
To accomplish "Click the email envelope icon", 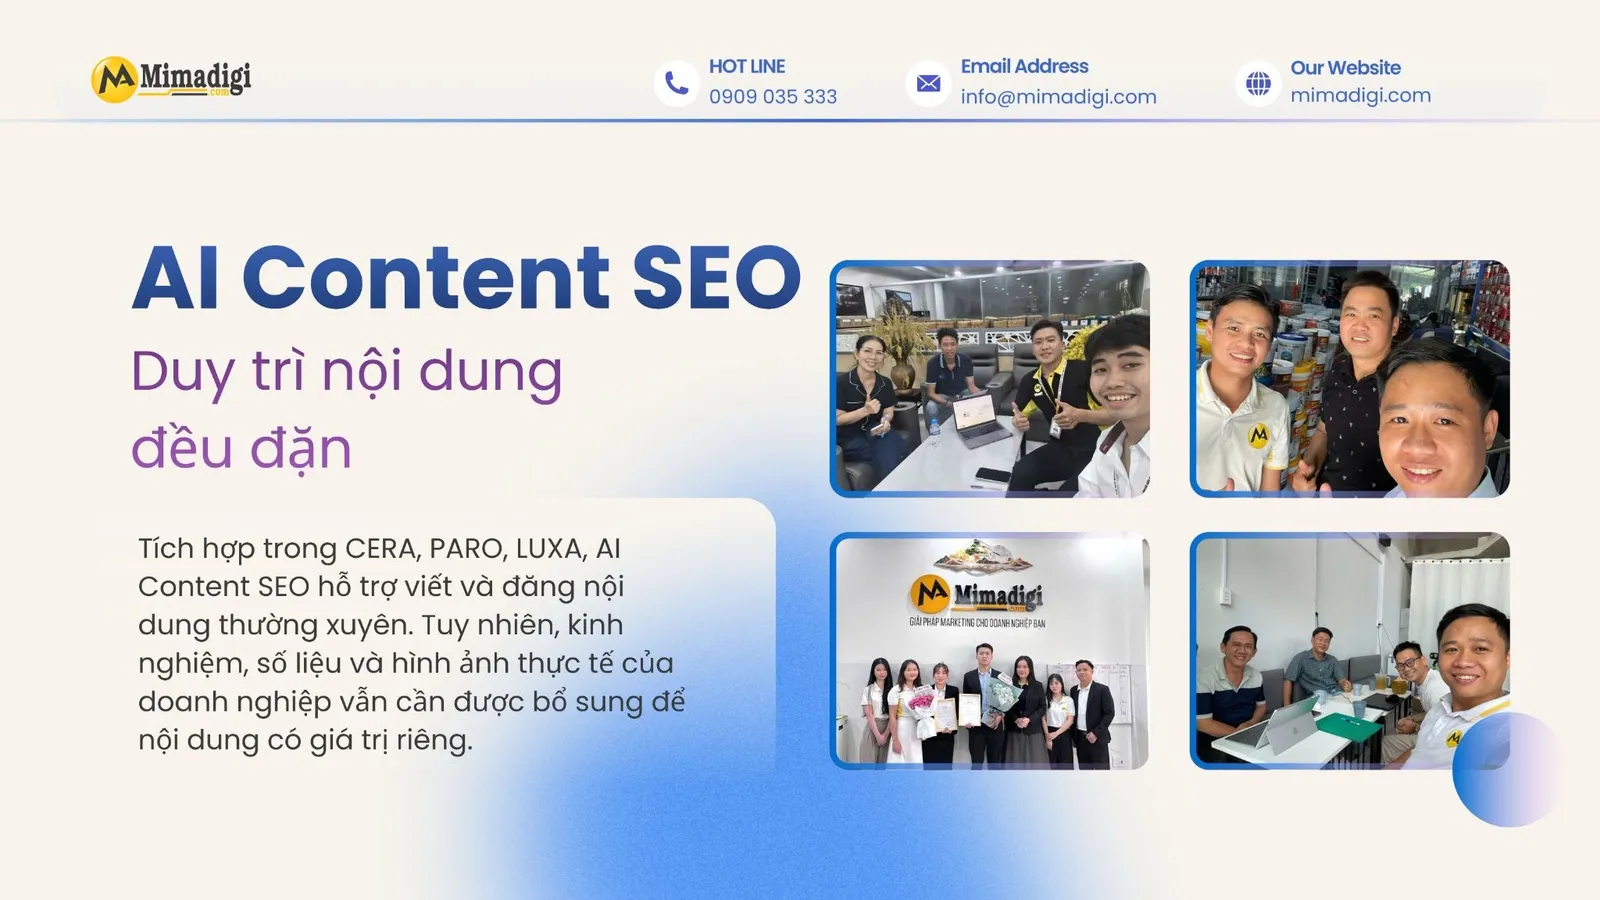I will (x=928, y=83).
